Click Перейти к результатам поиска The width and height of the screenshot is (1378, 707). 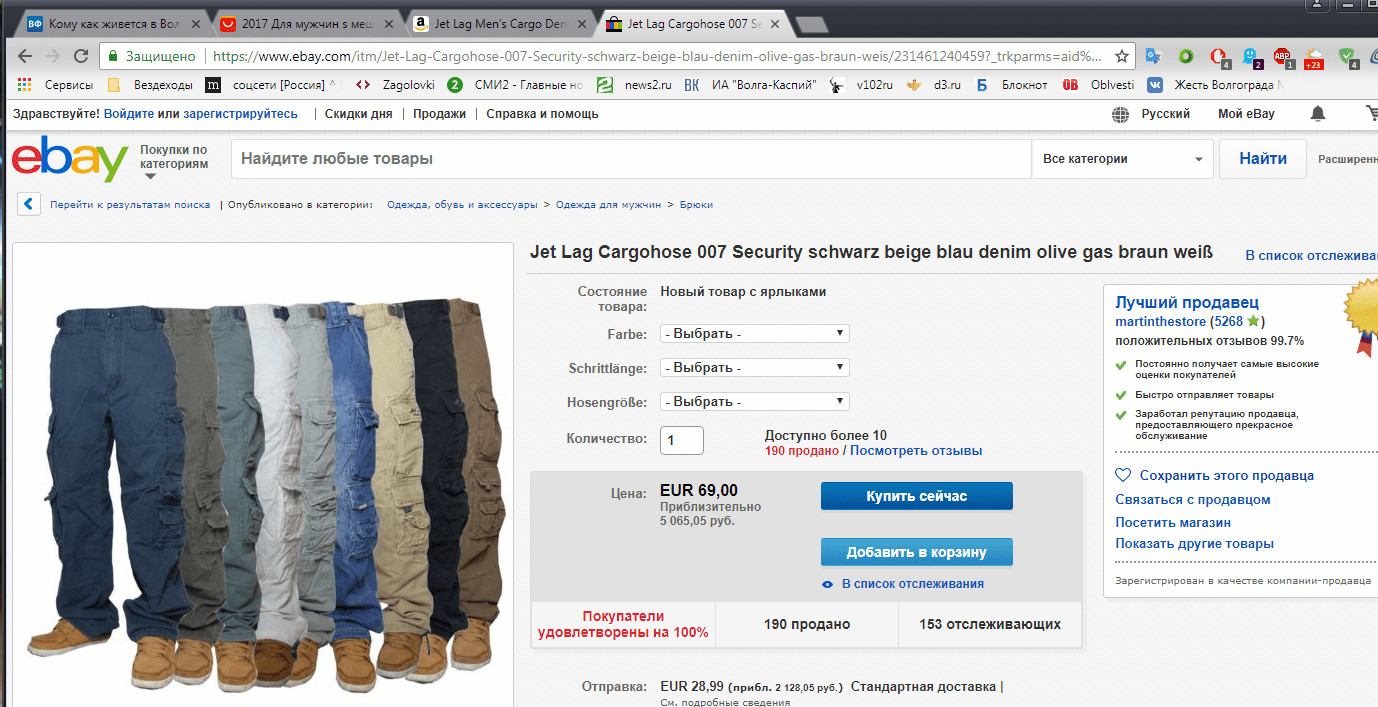coord(130,204)
